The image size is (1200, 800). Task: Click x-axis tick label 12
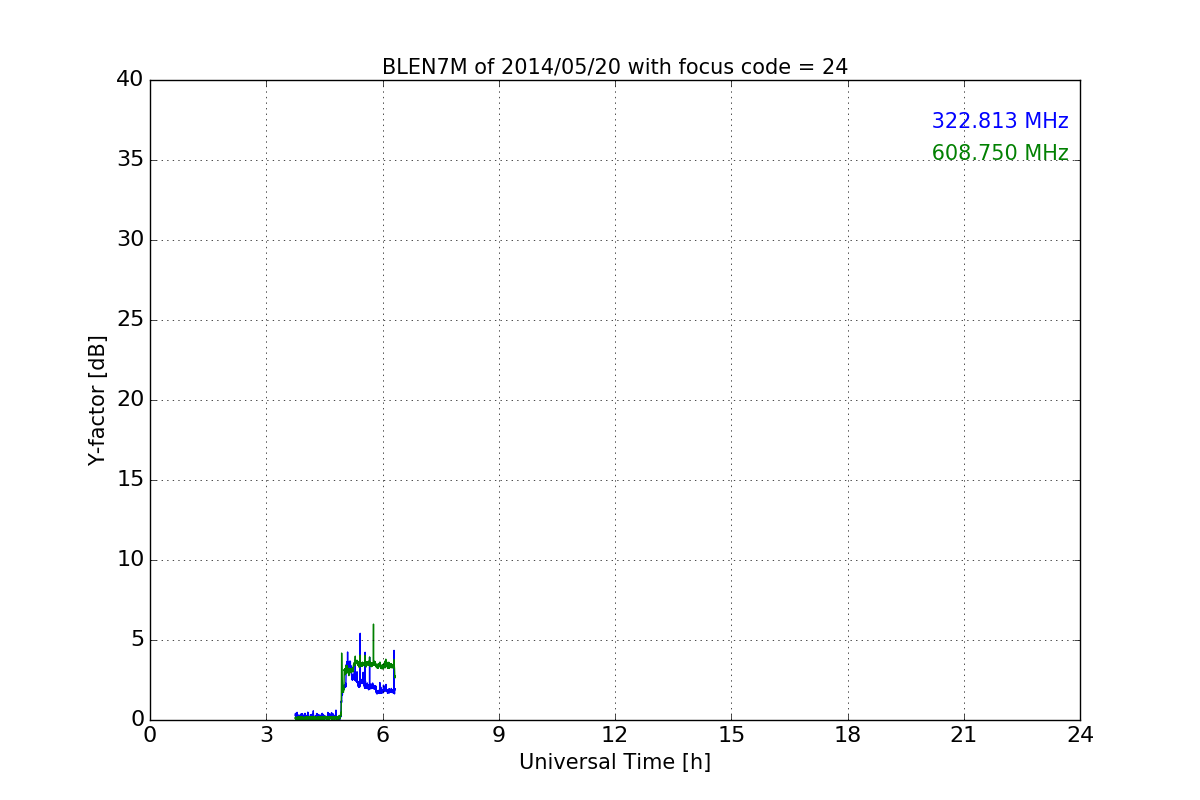[615, 735]
